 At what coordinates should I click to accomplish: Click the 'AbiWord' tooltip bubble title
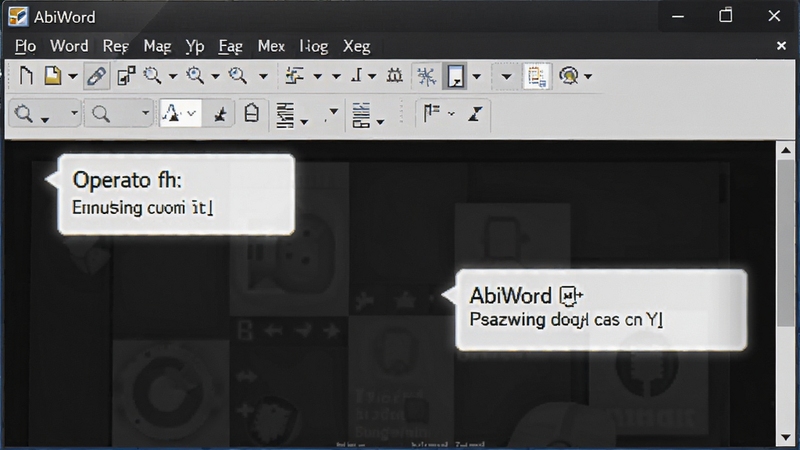(x=511, y=295)
